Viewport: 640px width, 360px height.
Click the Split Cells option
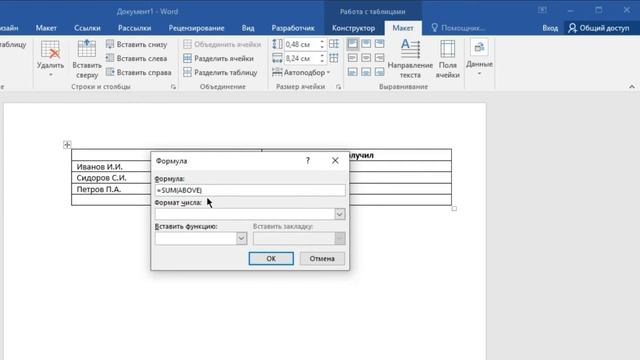pyautogui.click(x=218, y=58)
